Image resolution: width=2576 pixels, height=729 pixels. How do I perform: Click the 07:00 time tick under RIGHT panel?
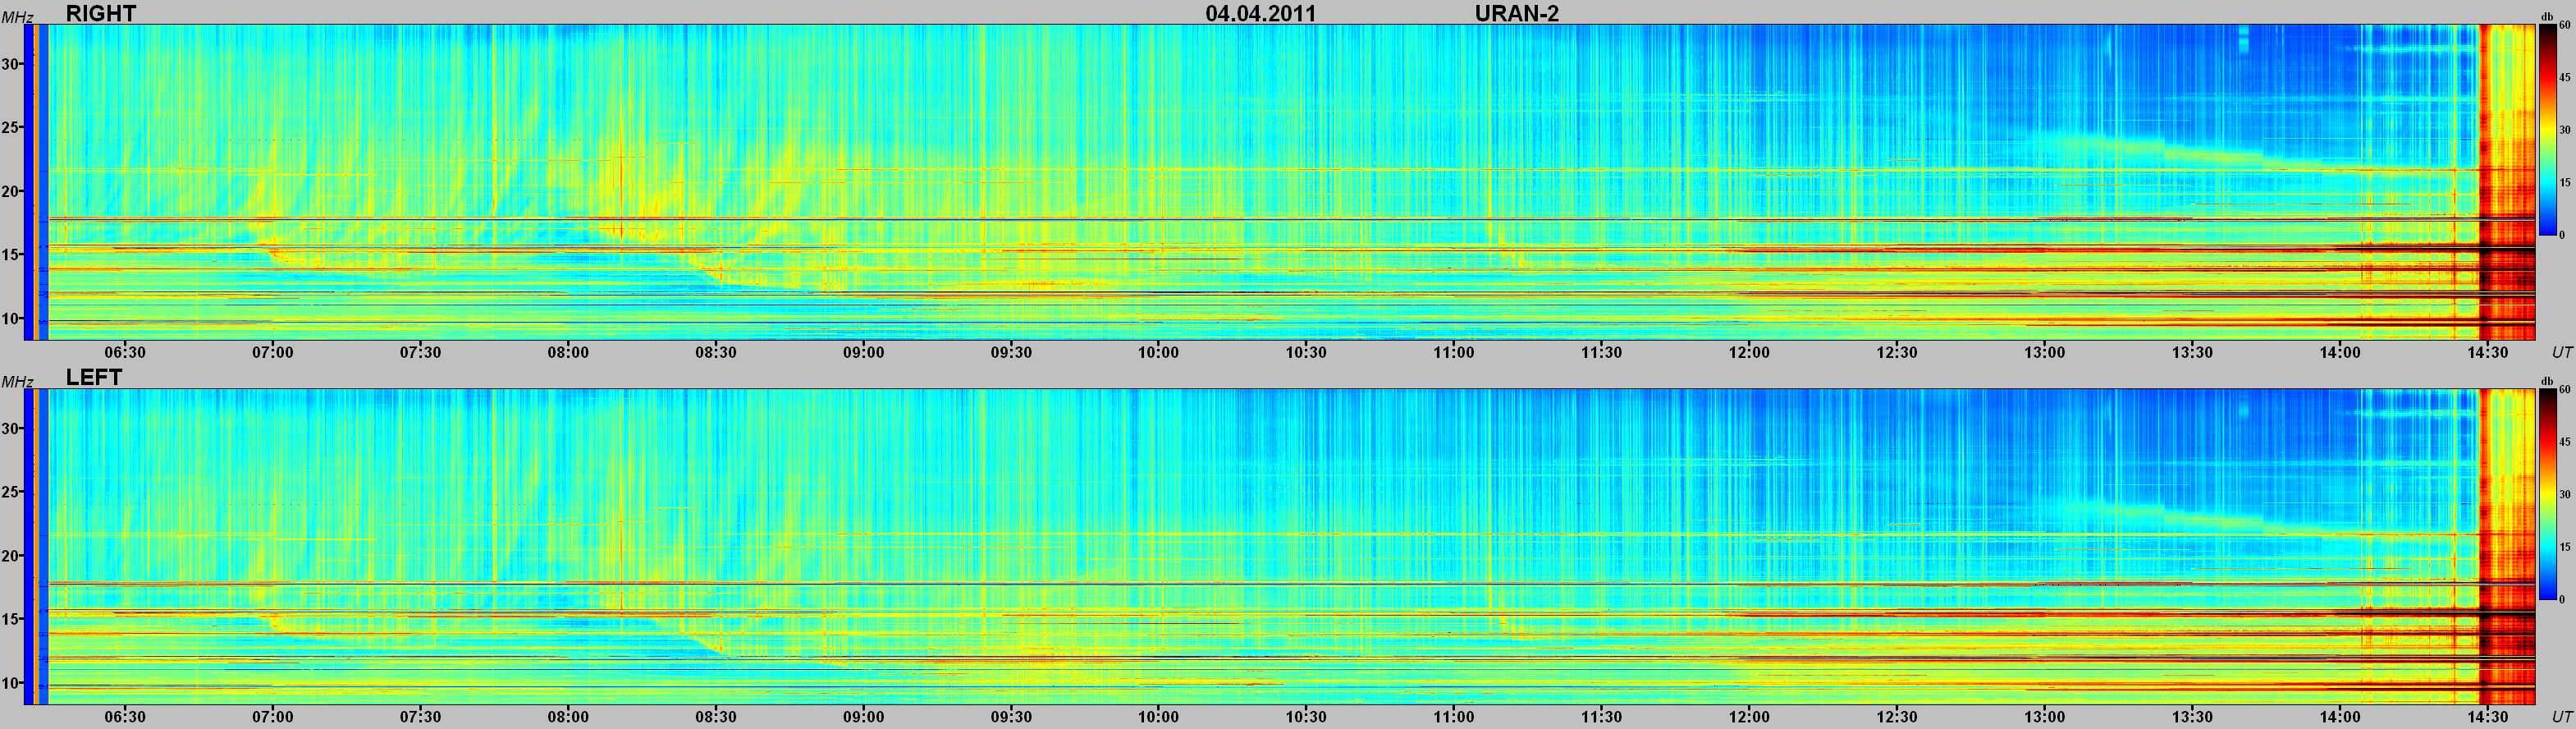coord(273,352)
